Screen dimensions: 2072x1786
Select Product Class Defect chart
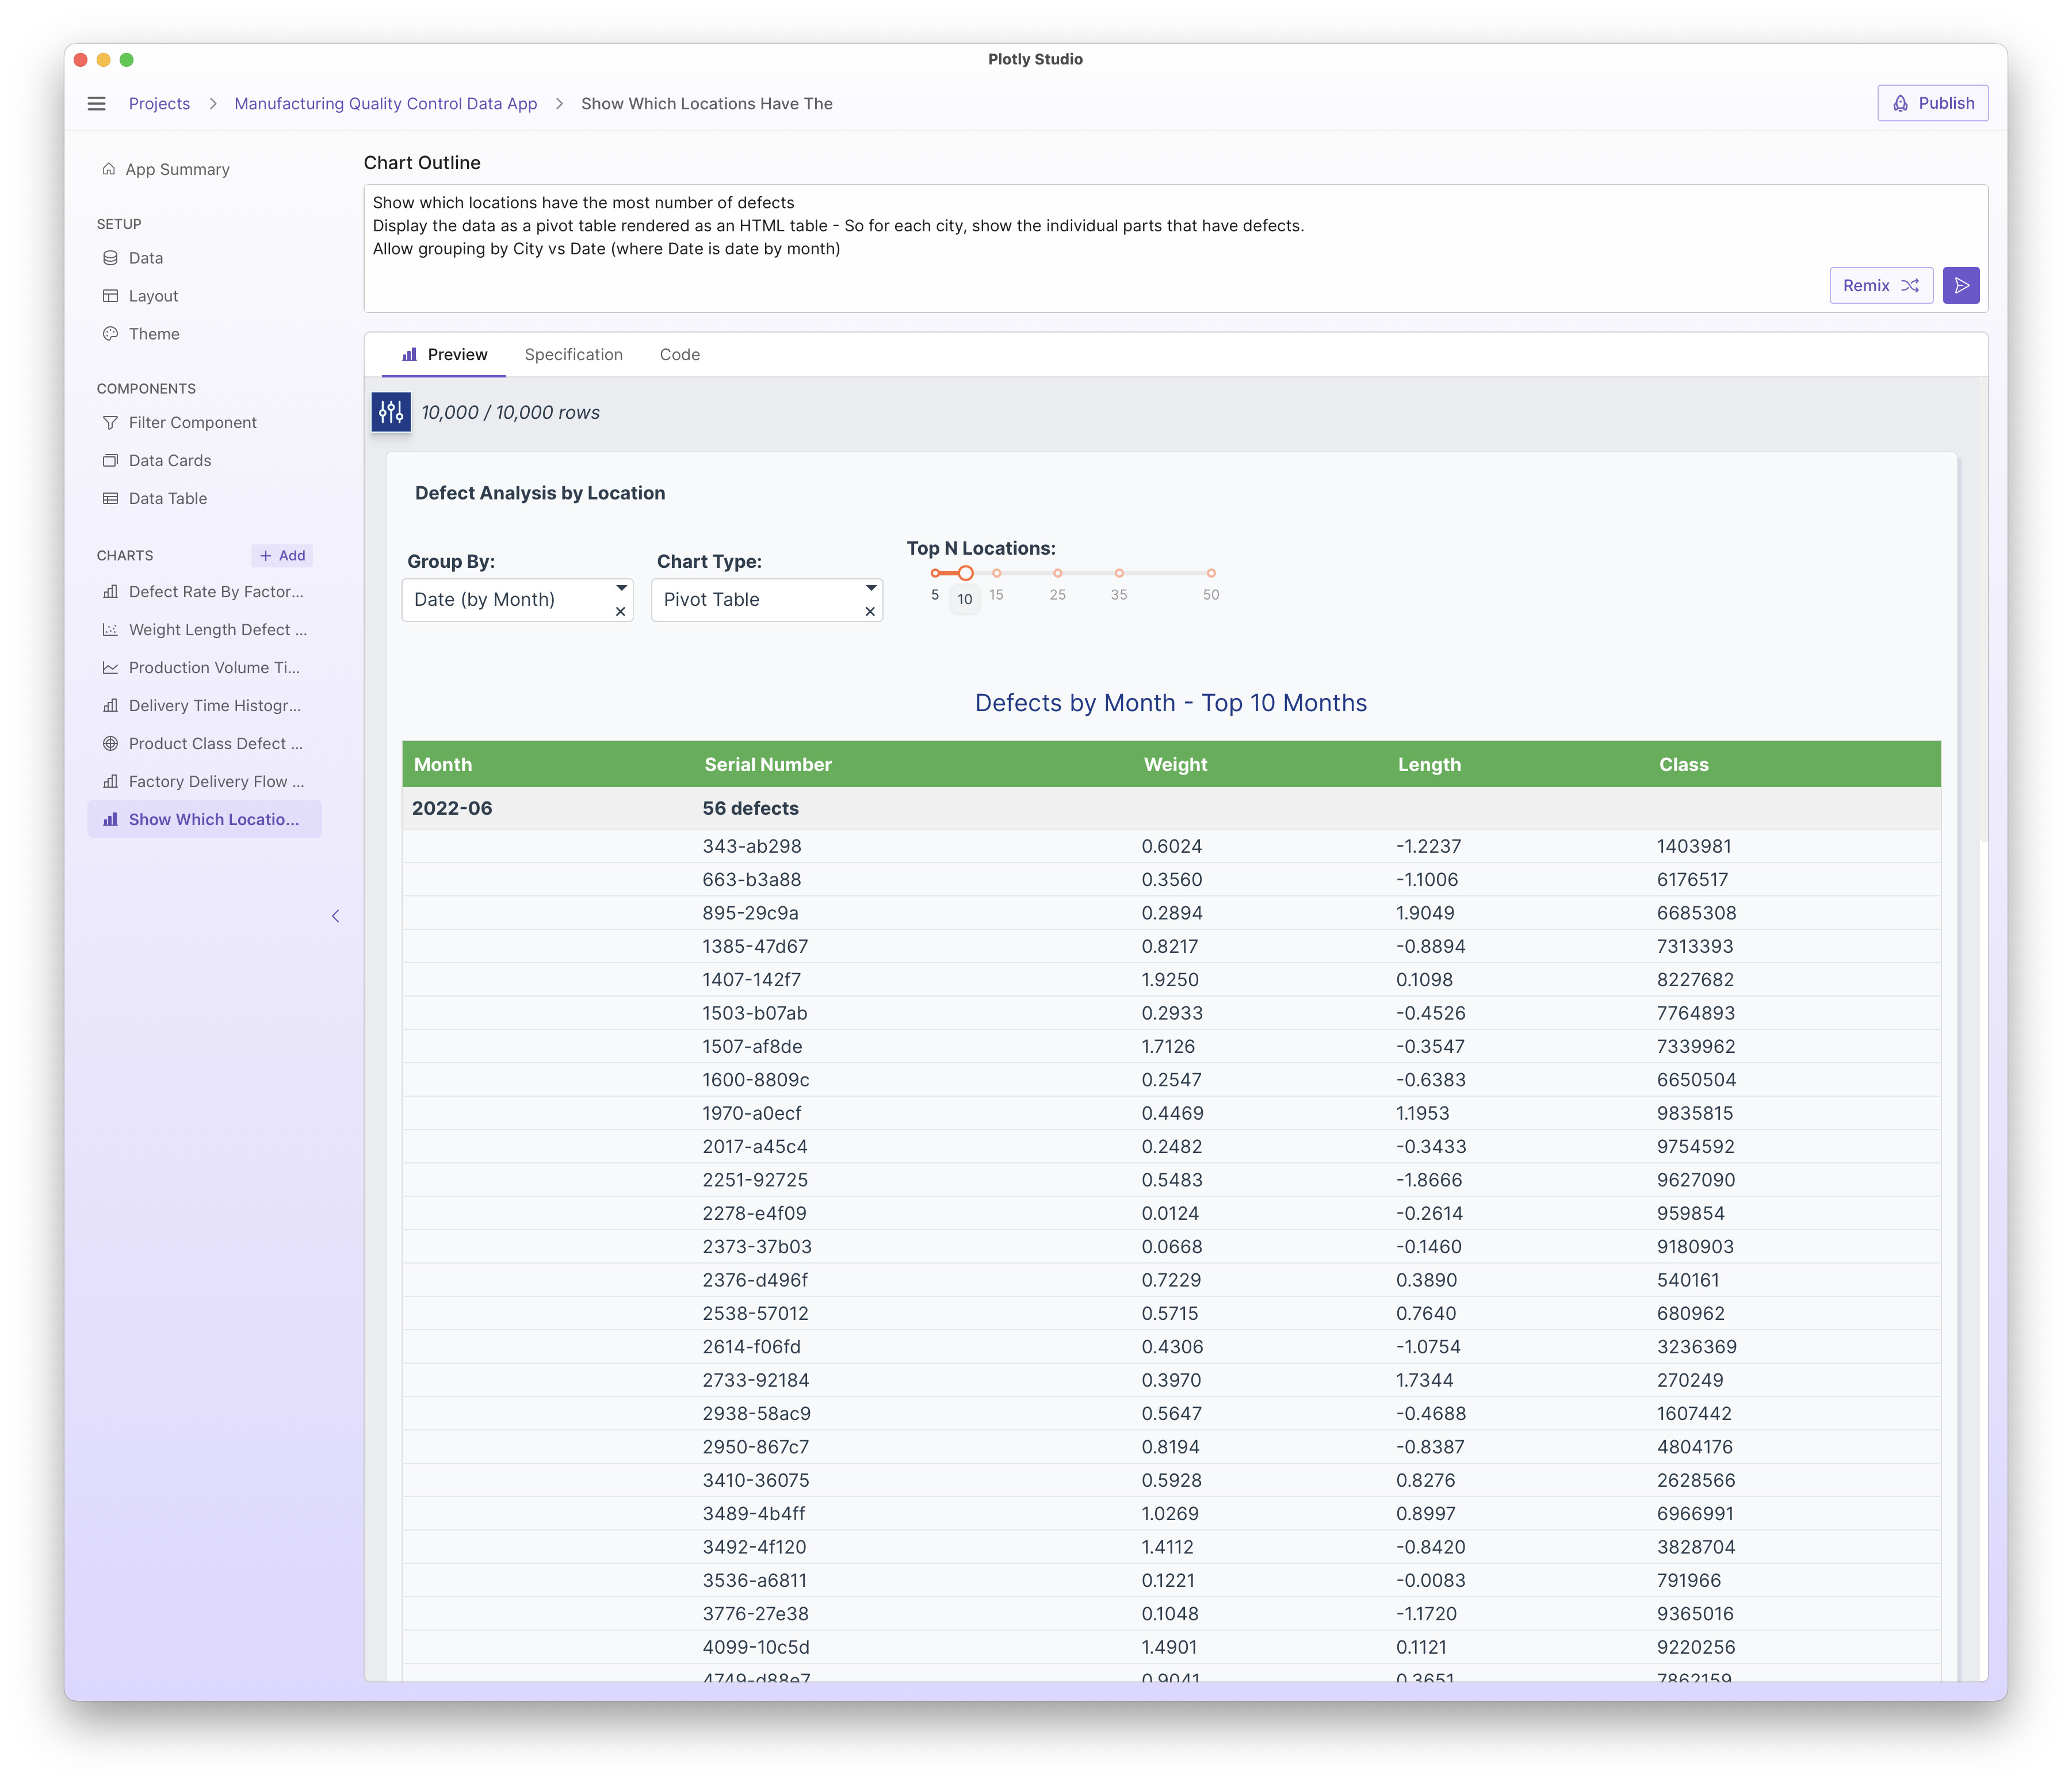pyautogui.click(x=214, y=743)
